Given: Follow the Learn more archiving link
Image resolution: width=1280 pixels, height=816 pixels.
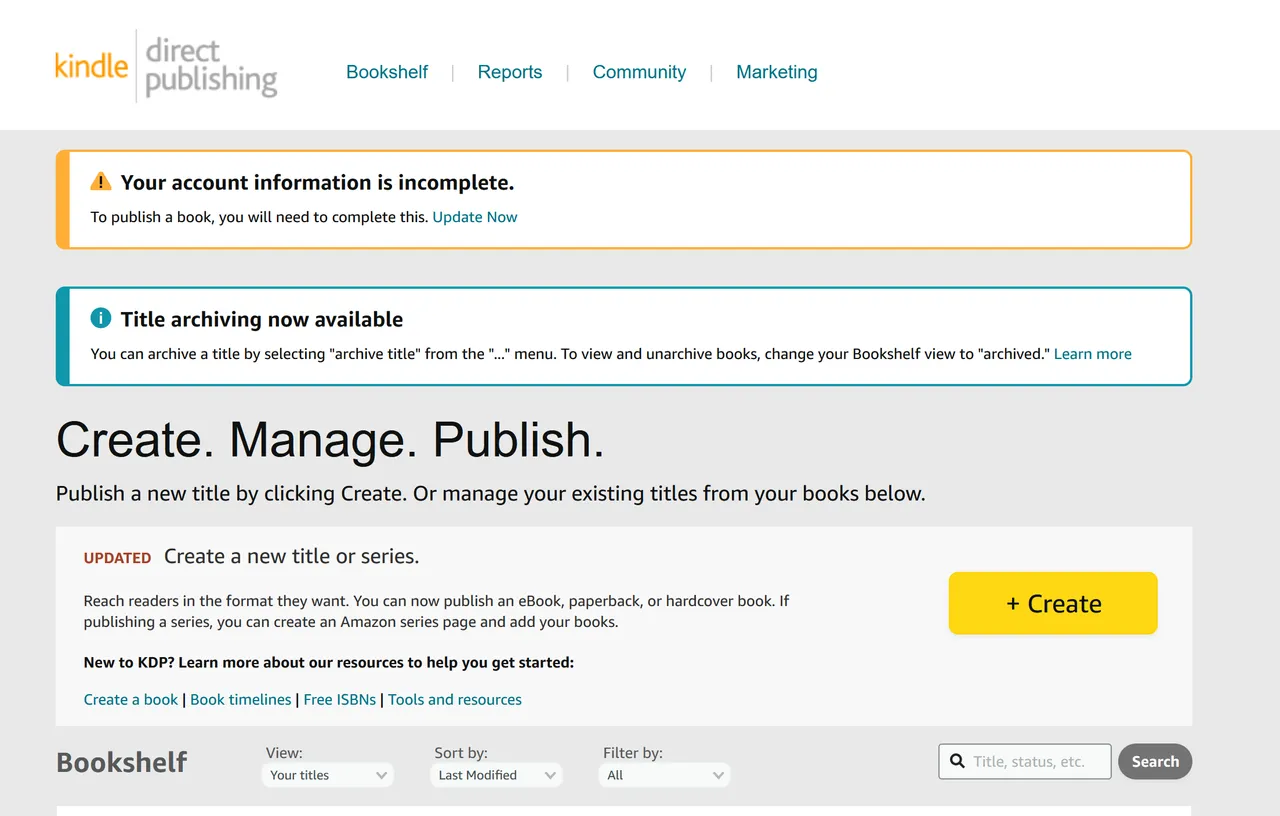Looking at the screenshot, I should [1093, 354].
